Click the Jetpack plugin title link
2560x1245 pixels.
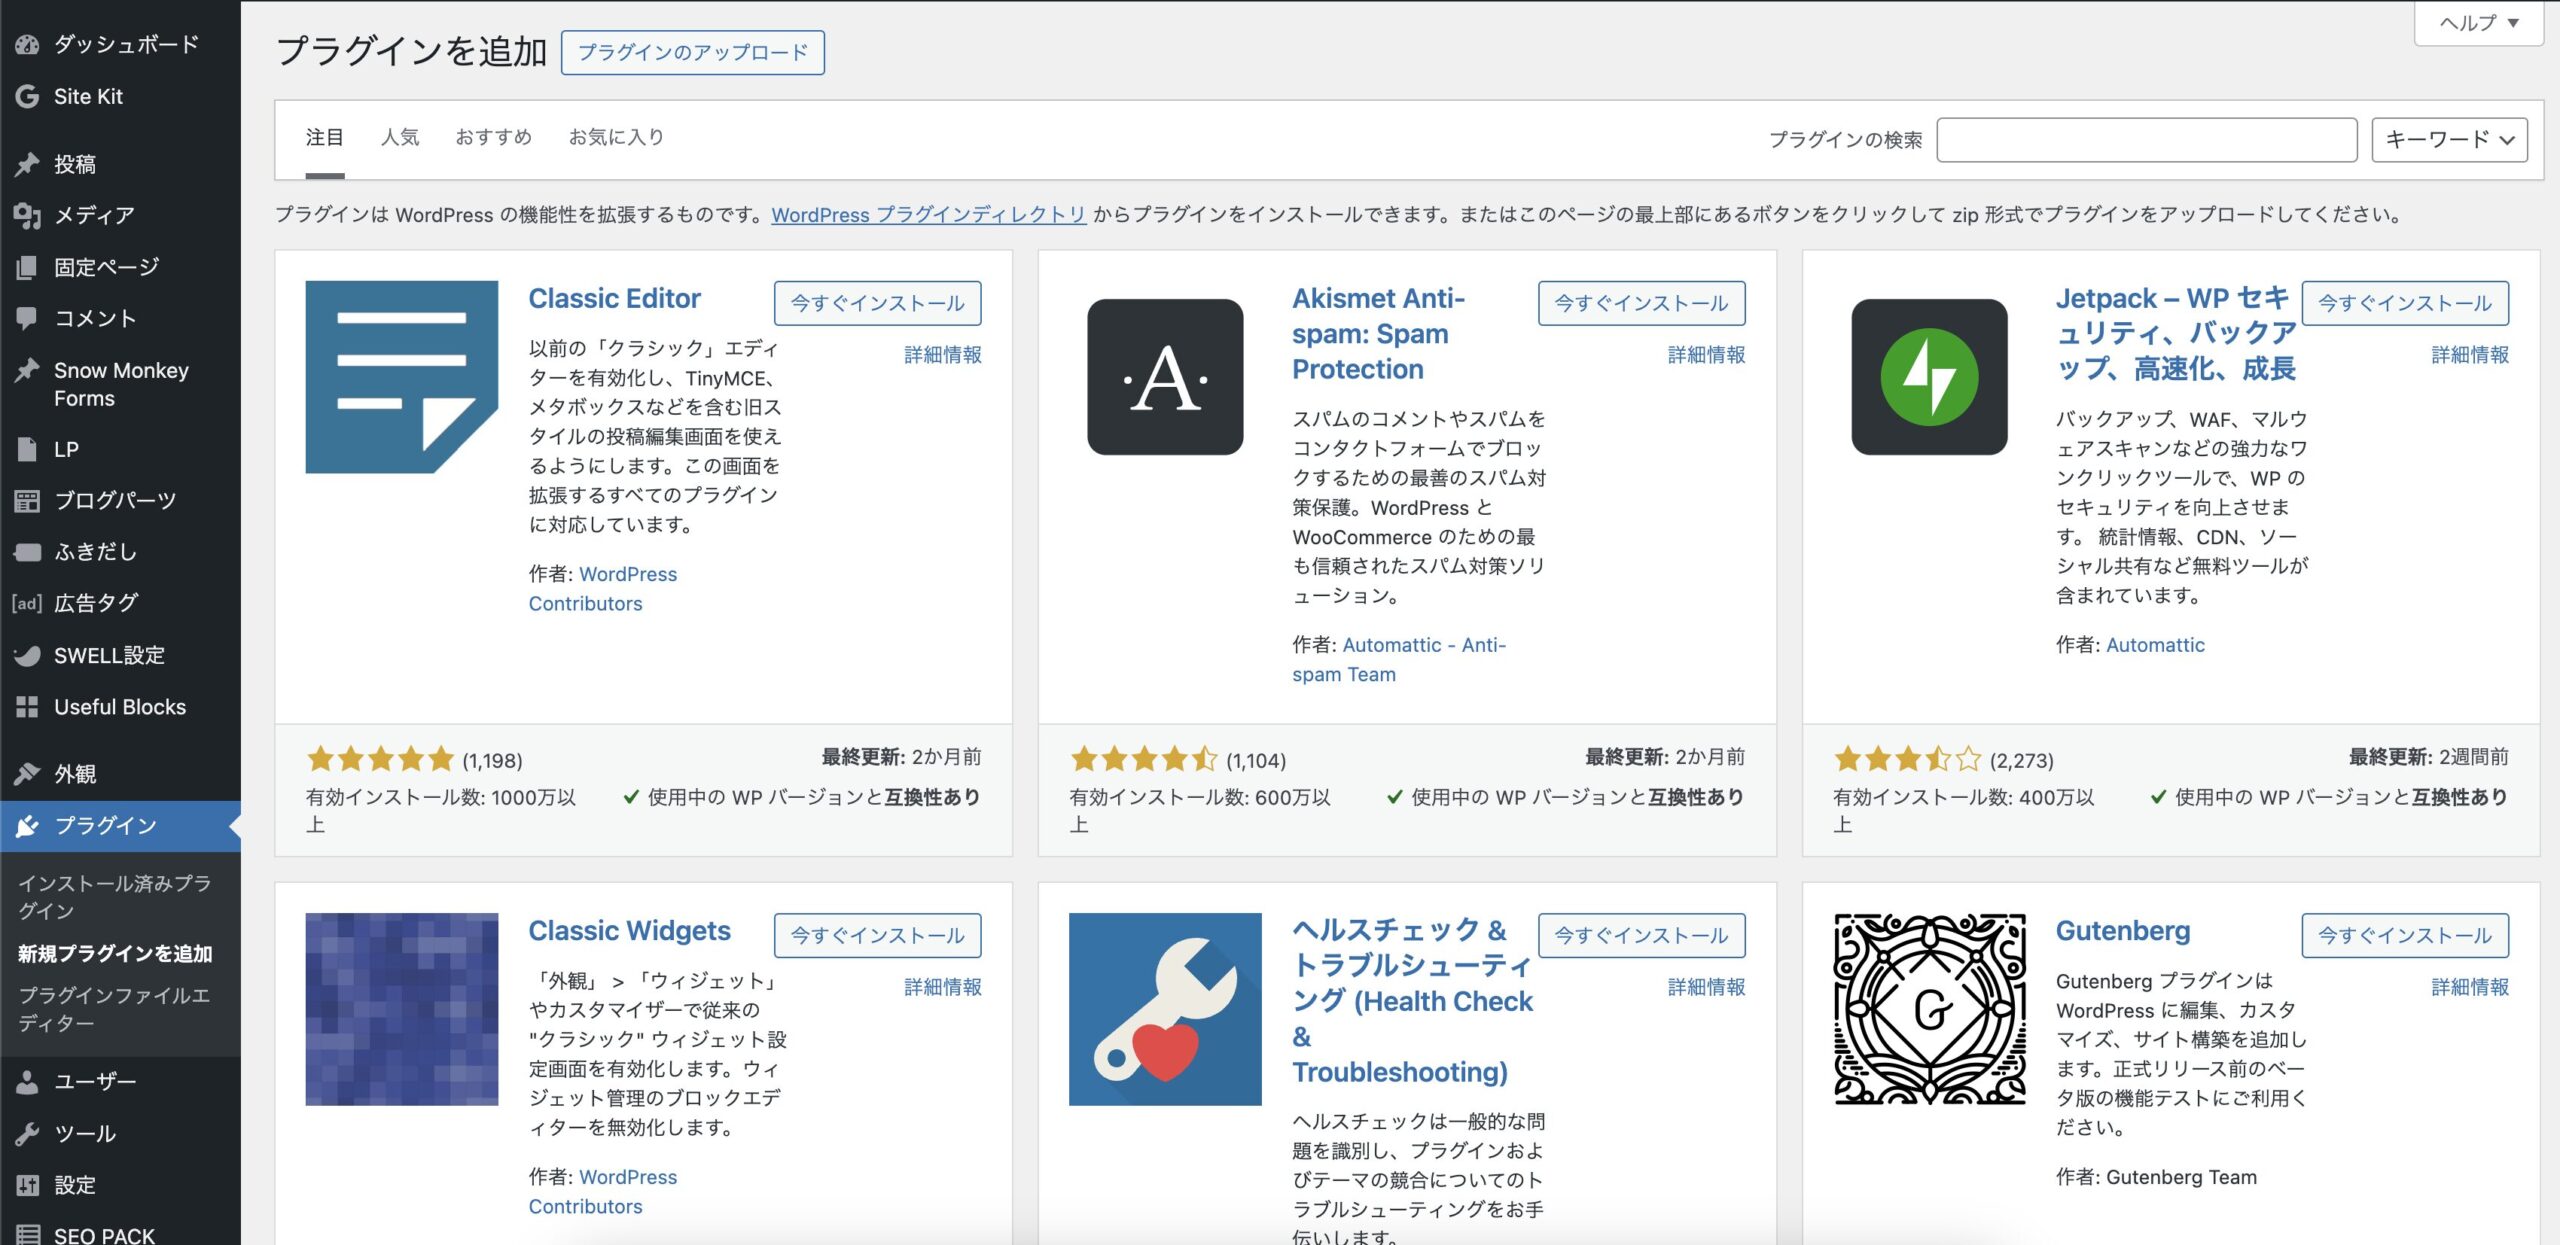point(2175,334)
